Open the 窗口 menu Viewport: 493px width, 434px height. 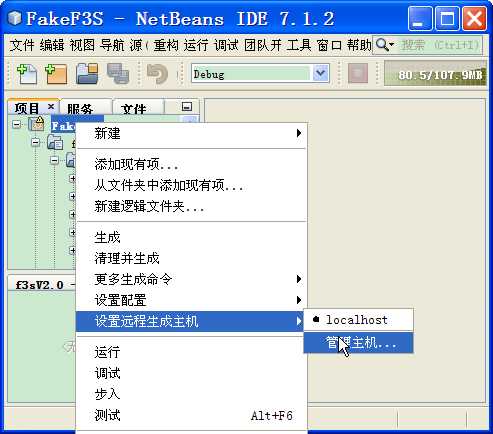[x=329, y=45]
